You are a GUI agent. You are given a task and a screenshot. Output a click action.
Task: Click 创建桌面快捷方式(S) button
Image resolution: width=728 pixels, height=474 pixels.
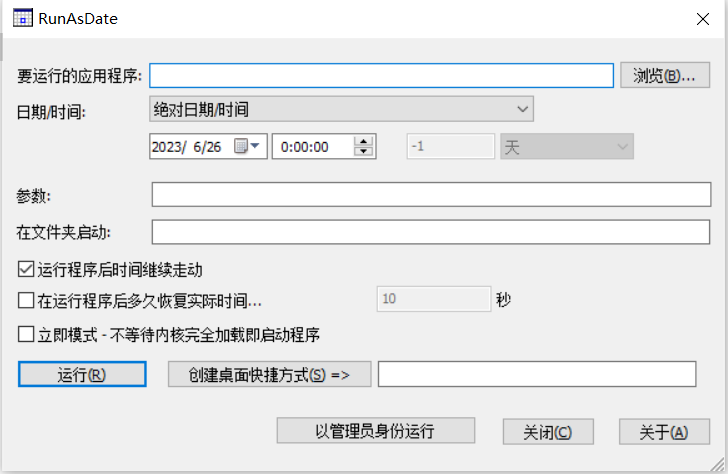pos(270,374)
